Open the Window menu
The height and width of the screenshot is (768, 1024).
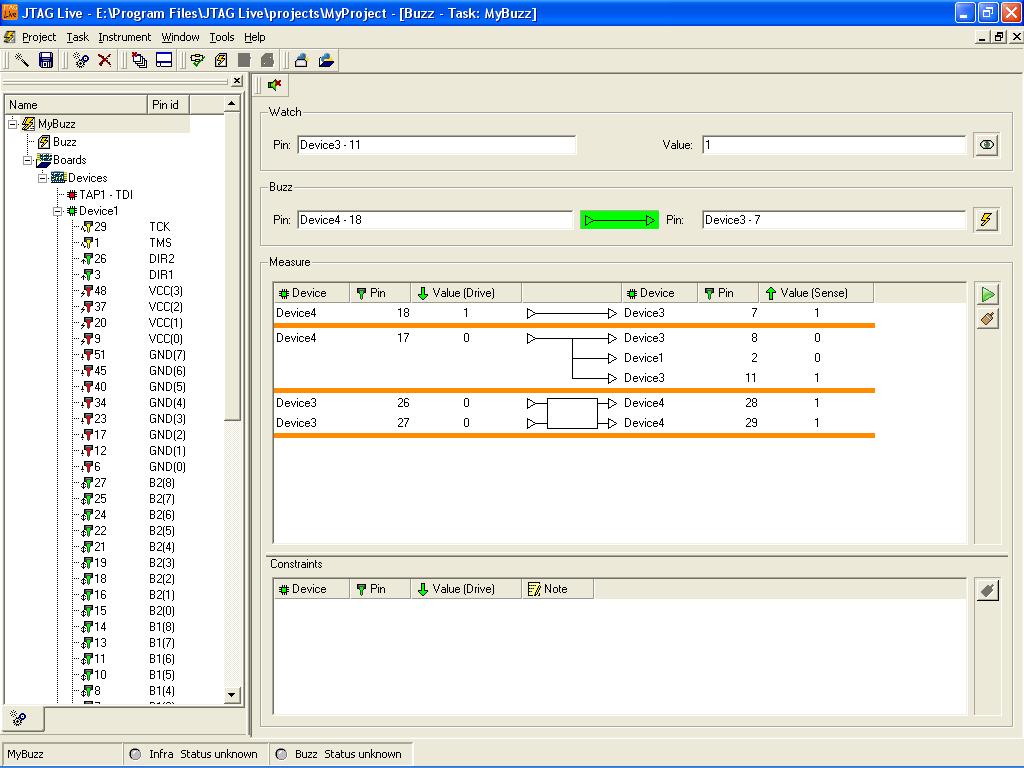tap(180, 37)
